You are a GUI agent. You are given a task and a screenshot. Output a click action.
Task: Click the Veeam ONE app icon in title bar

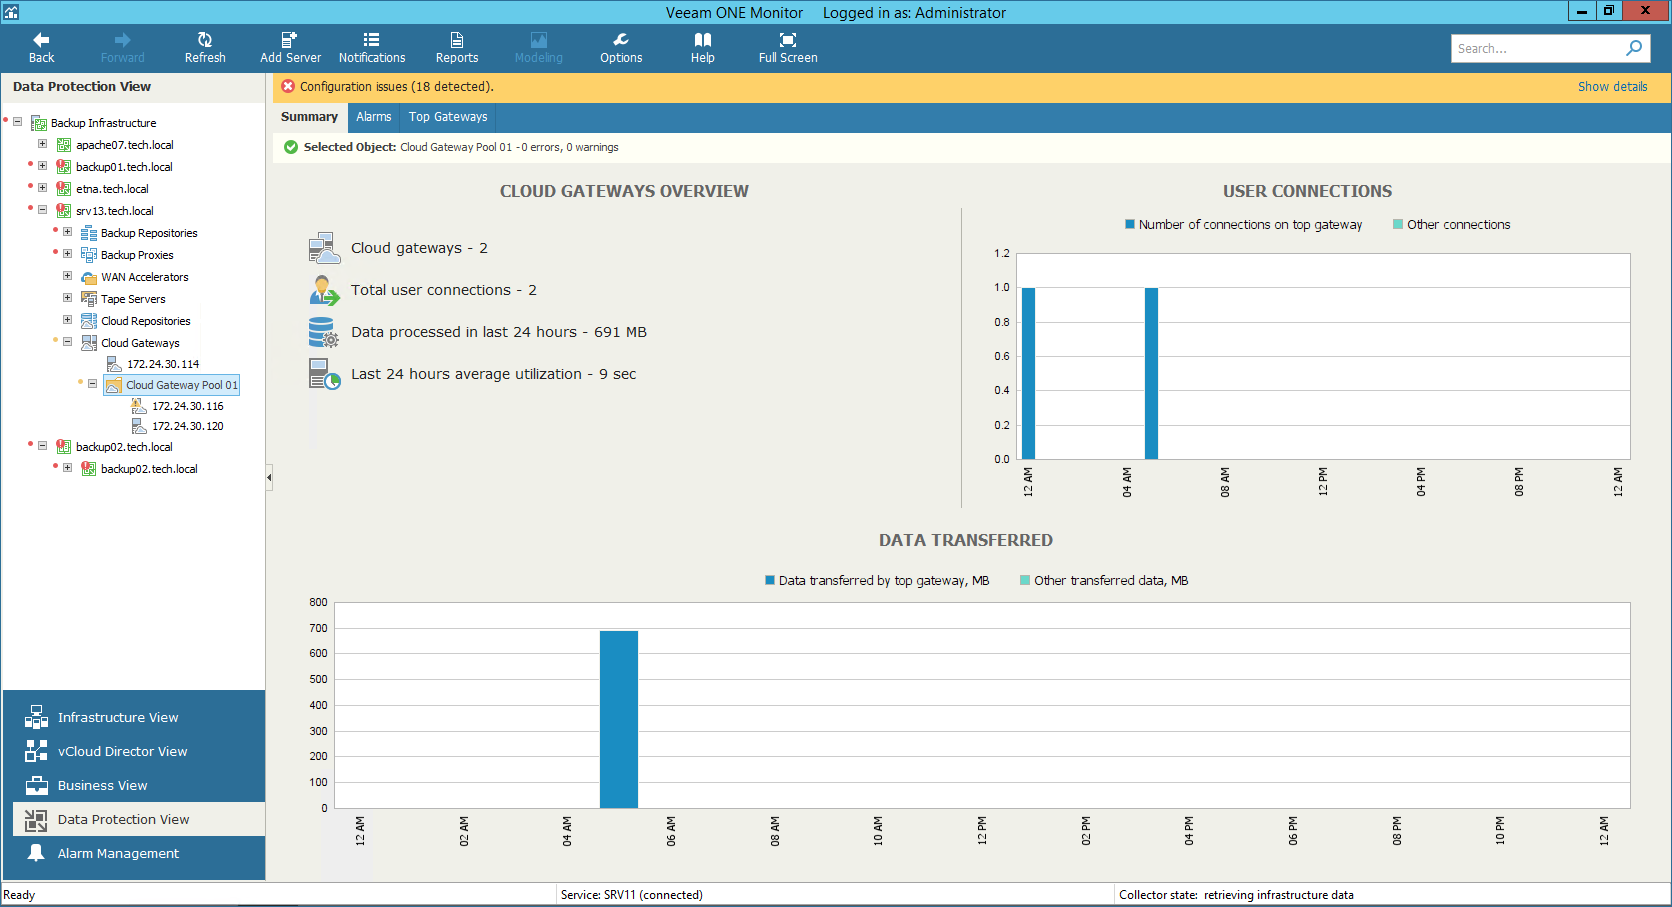click(x=11, y=12)
